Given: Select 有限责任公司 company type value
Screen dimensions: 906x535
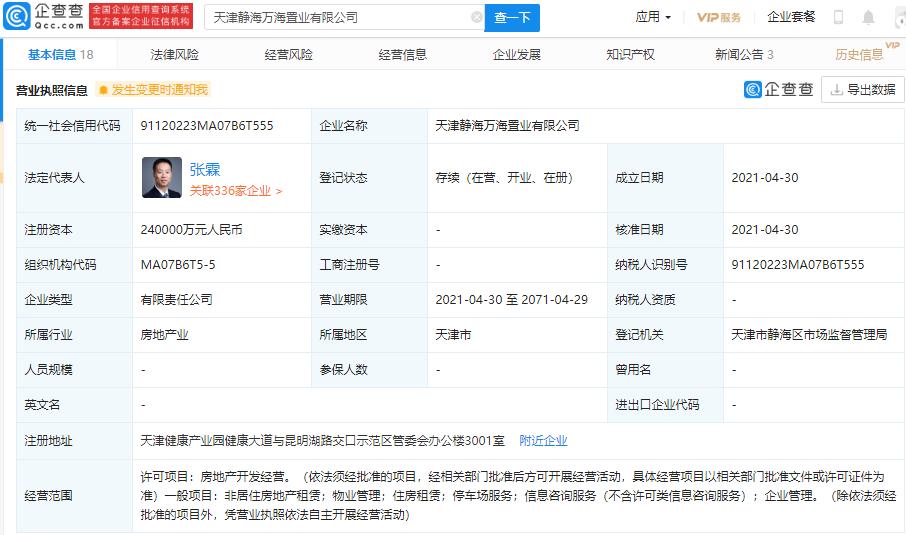Looking at the screenshot, I should coord(176,299).
